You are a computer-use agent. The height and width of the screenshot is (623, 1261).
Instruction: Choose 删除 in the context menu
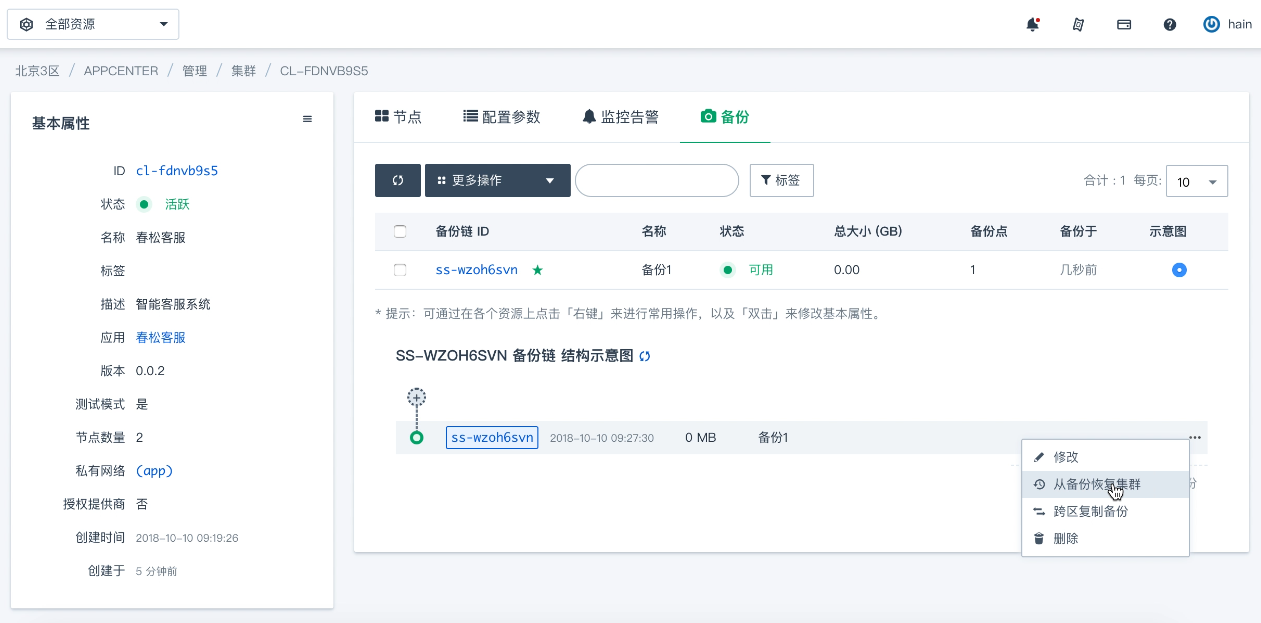1105,538
